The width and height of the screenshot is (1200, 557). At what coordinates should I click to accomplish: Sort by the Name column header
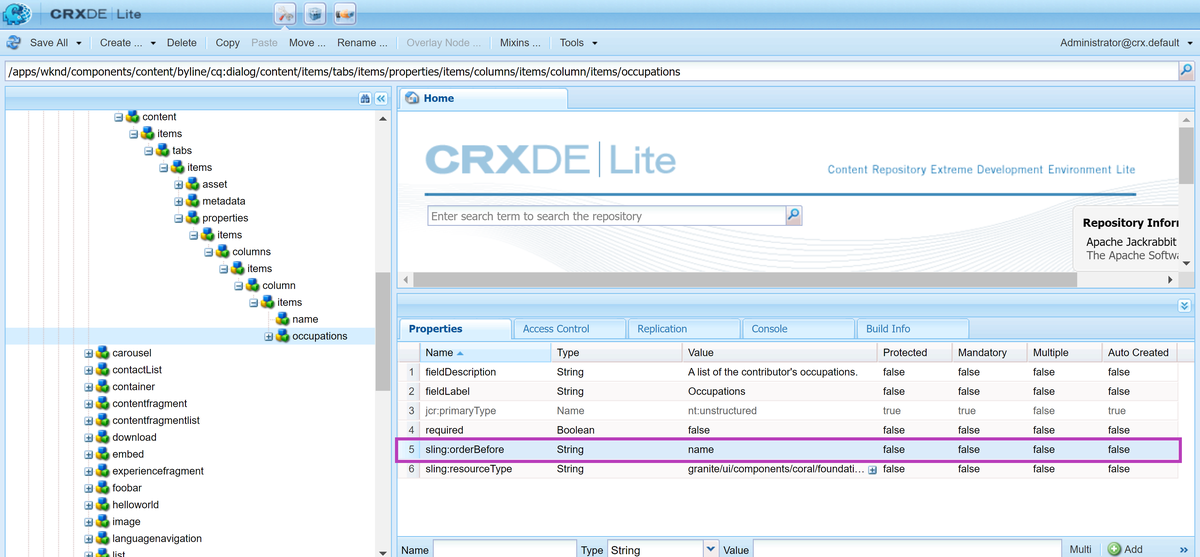(x=485, y=352)
